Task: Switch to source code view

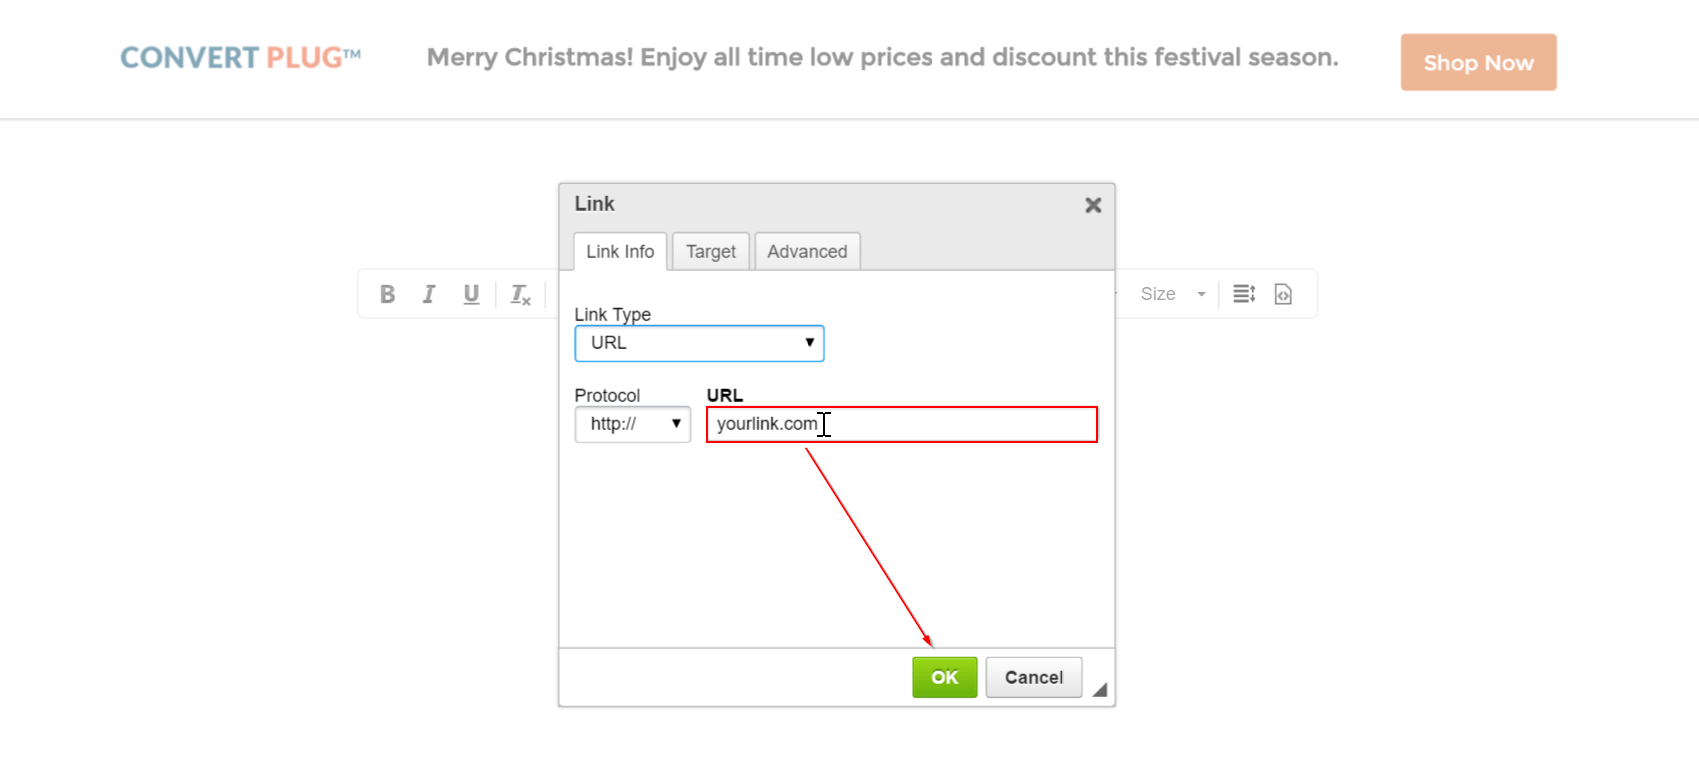Action: click(x=1283, y=293)
